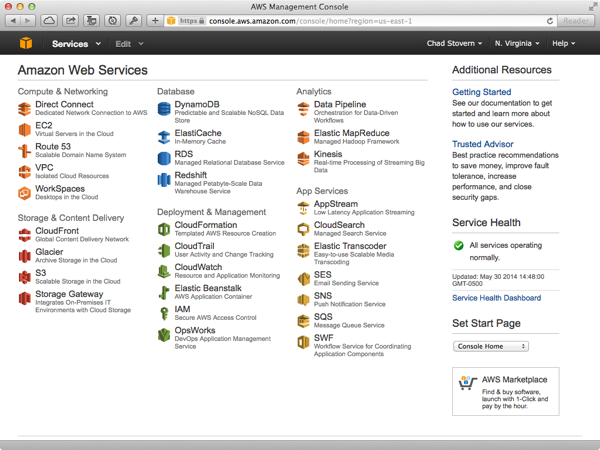
Task: Open the Edit dropdown in the navbar
Action: (129, 44)
